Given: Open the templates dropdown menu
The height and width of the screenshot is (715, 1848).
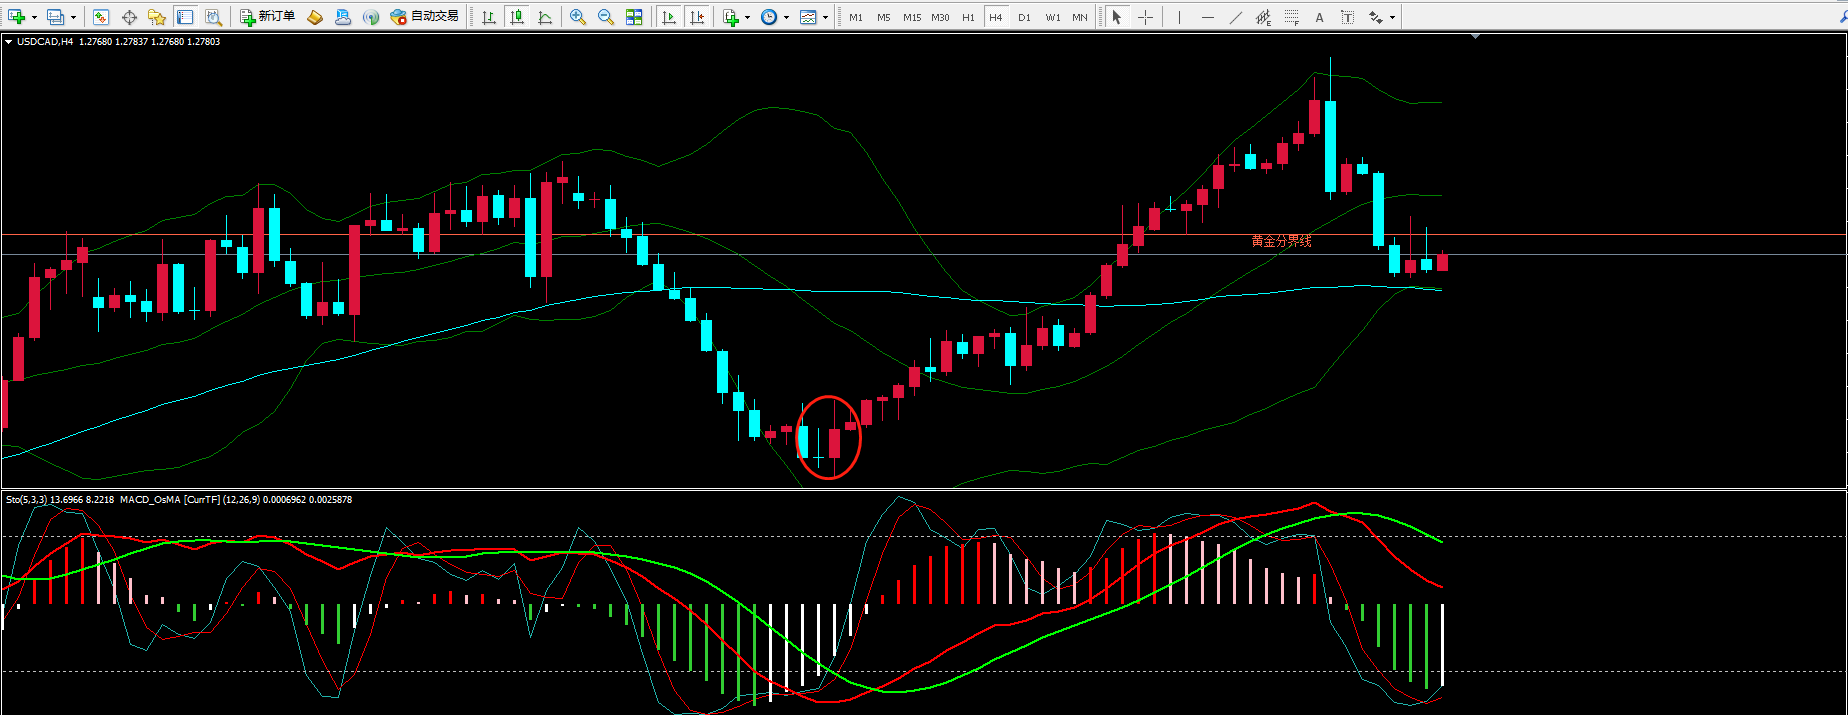Looking at the screenshot, I should (825, 17).
